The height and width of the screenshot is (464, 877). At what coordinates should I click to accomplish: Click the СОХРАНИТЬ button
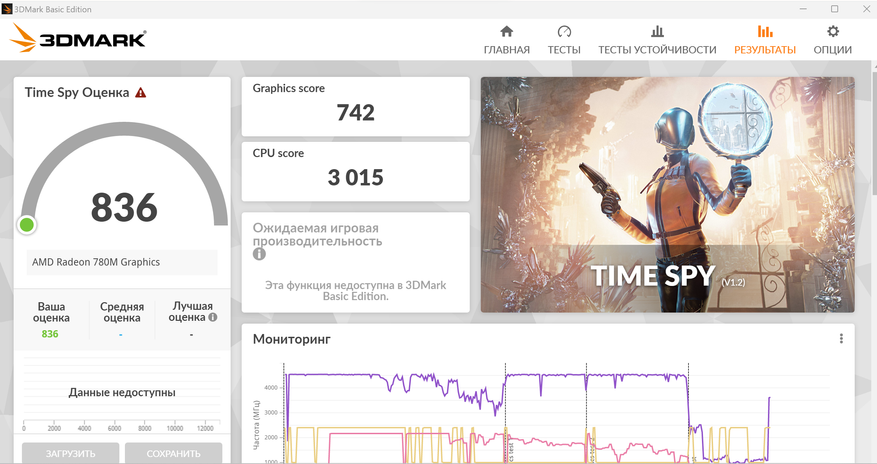(x=173, y=453)
